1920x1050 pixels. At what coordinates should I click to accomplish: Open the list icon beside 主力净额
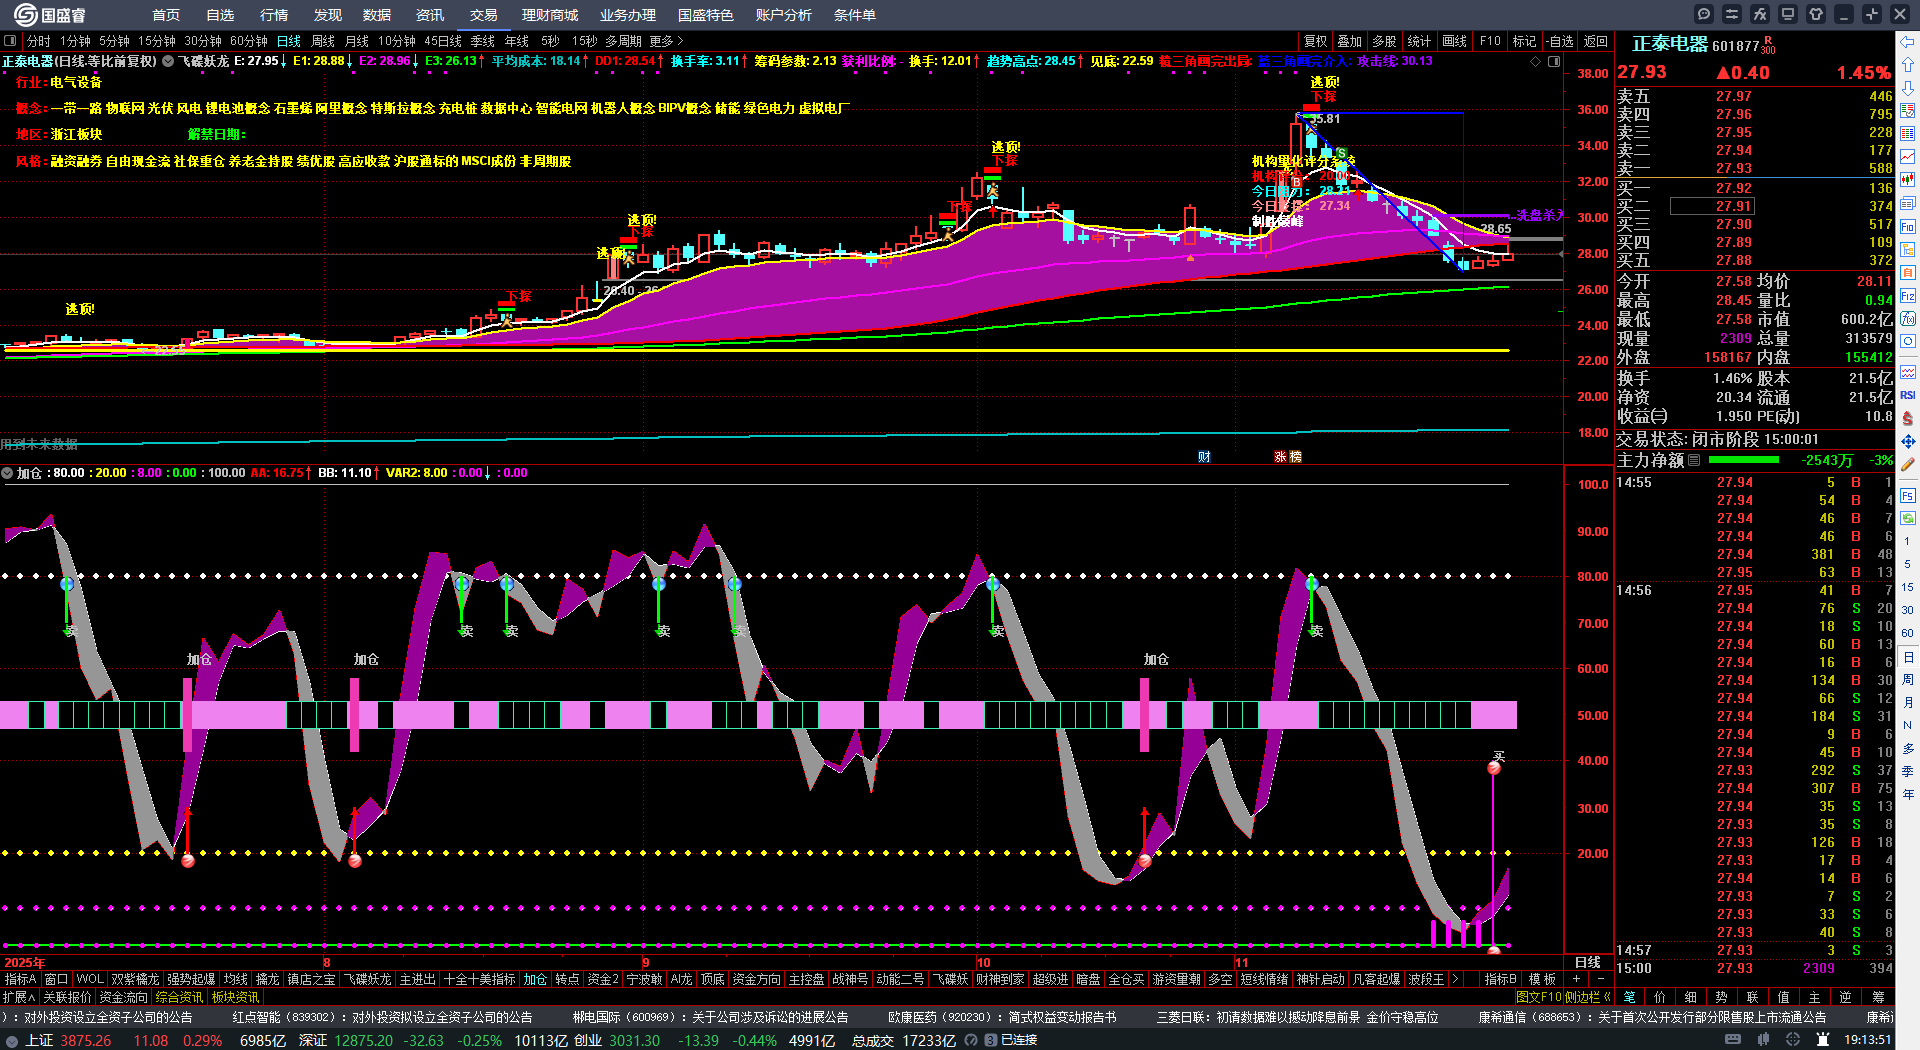tap(1694, 460)
